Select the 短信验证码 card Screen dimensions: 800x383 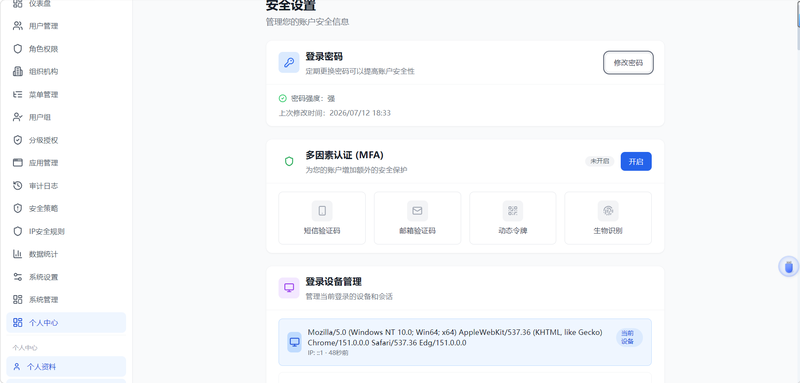tap(322, 218)
